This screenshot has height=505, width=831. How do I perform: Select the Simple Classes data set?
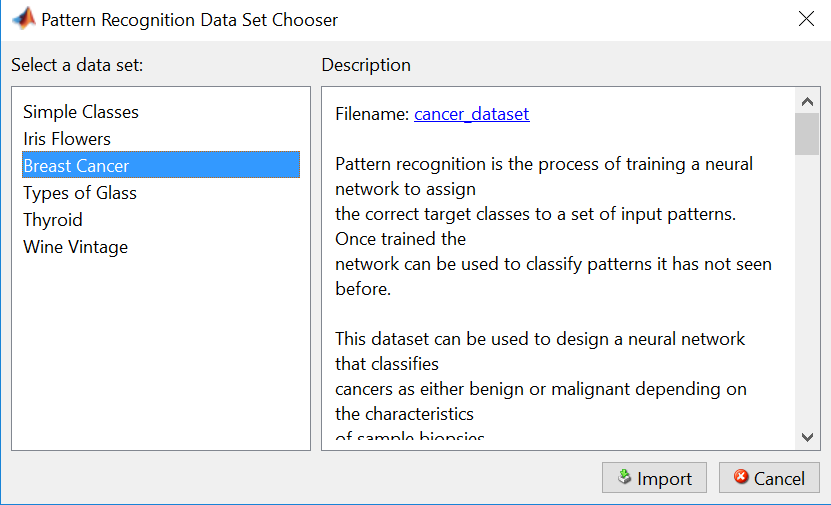tap(81, 112)
